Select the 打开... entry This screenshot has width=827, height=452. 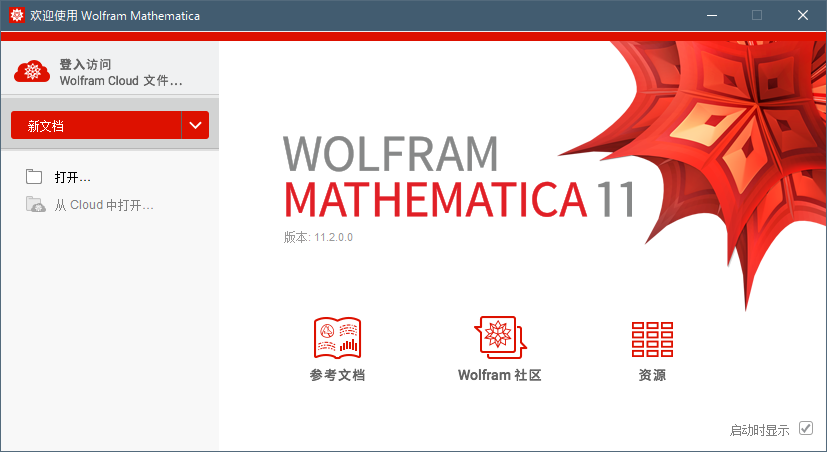coord(73,177)
